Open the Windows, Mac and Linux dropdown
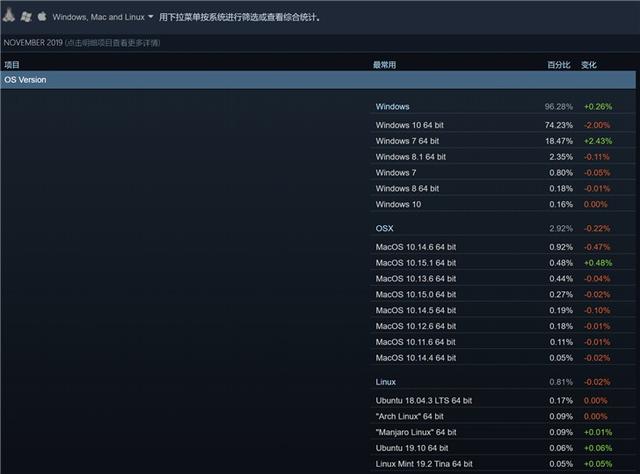640x474 pixels. pyautogui.click(x=103, y=17)
